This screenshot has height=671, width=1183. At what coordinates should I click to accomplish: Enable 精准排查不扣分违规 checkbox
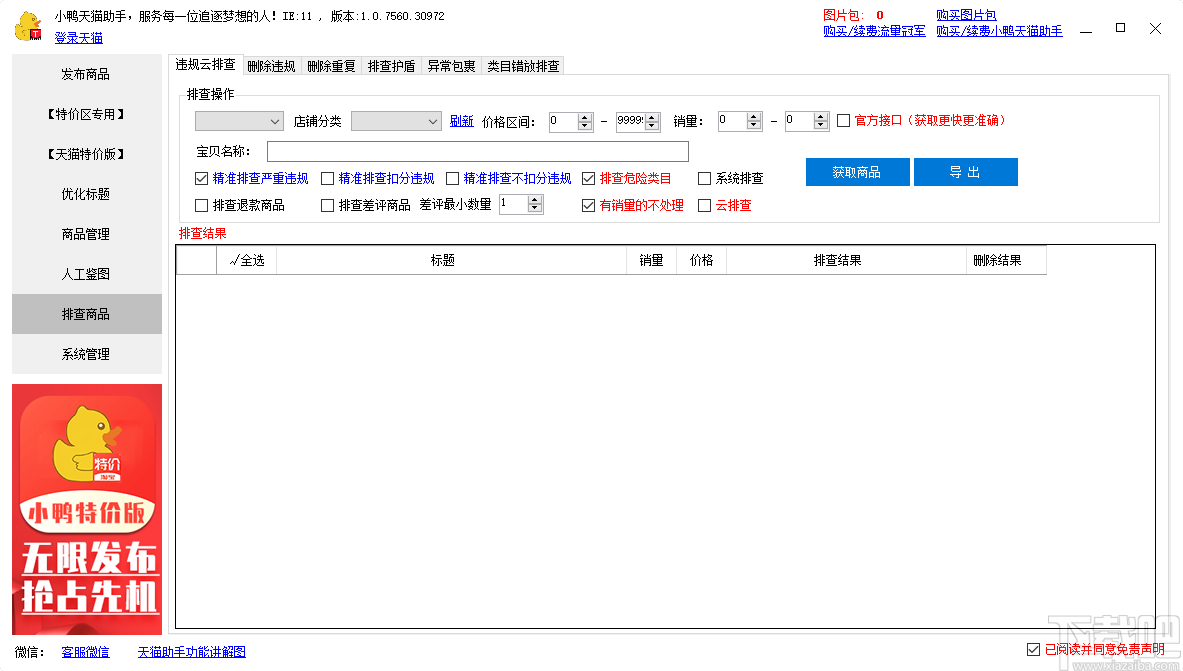coord(453,179)
